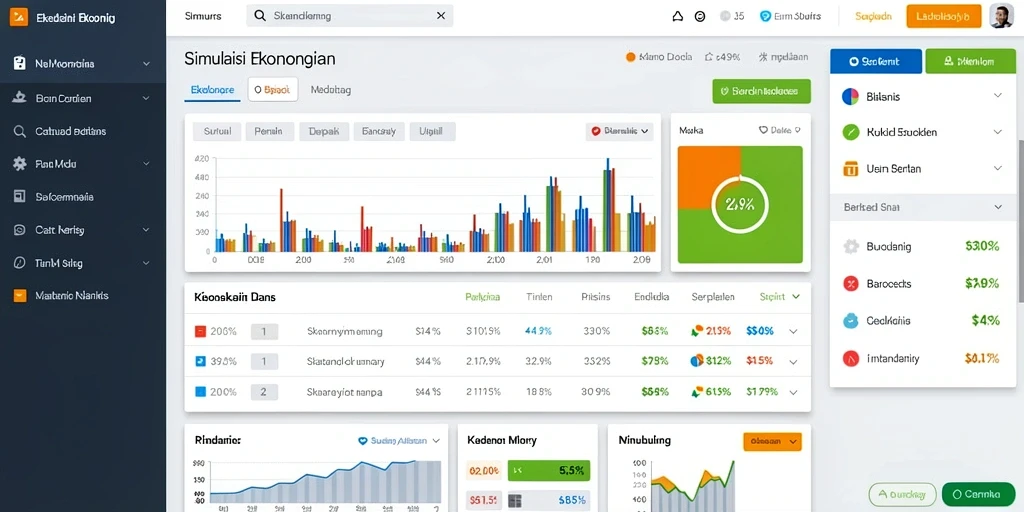Clear the search field with X

441,16
